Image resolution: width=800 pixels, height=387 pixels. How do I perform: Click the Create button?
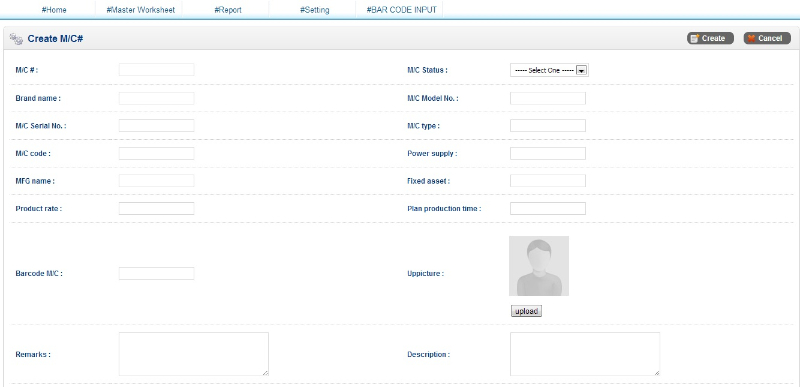(x=710, y=38)
